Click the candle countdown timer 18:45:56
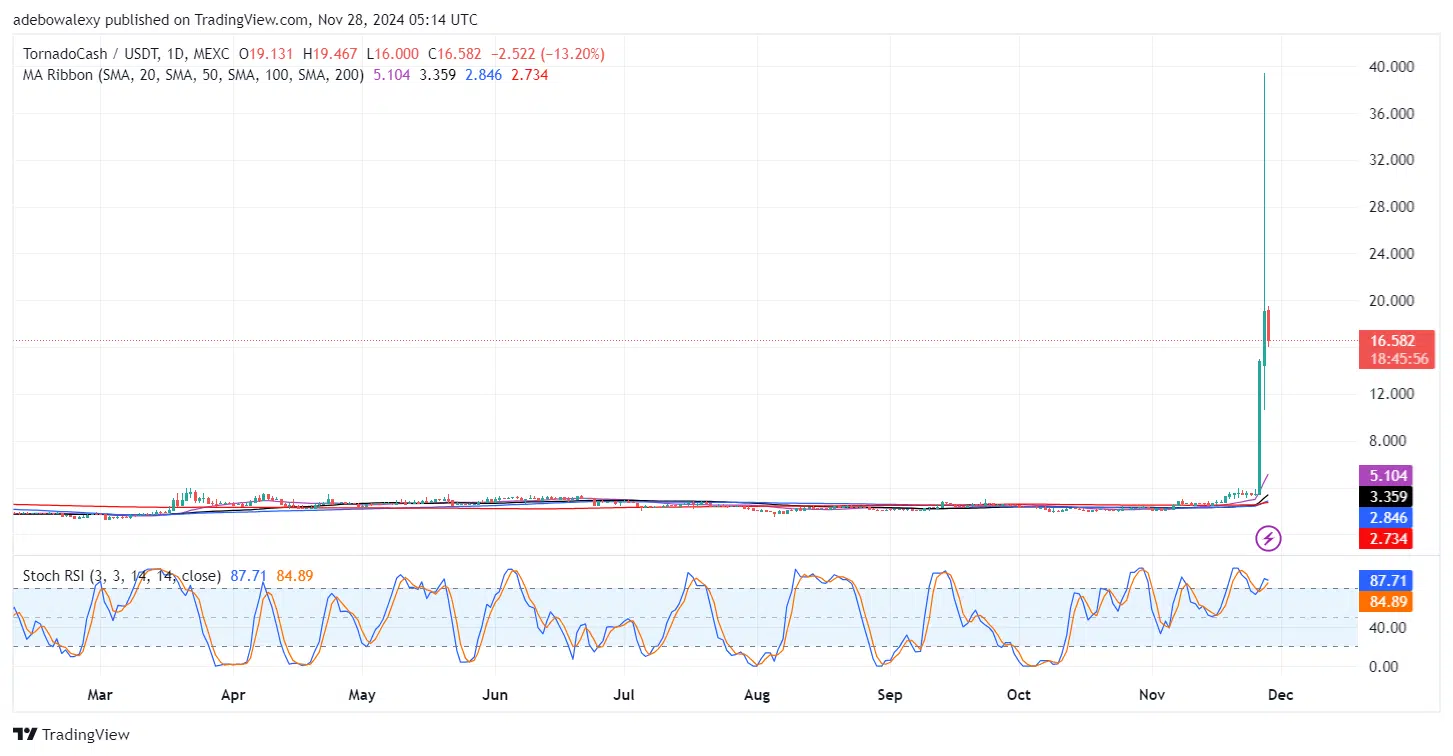Screen dimensions: 1453x756 1395,358
